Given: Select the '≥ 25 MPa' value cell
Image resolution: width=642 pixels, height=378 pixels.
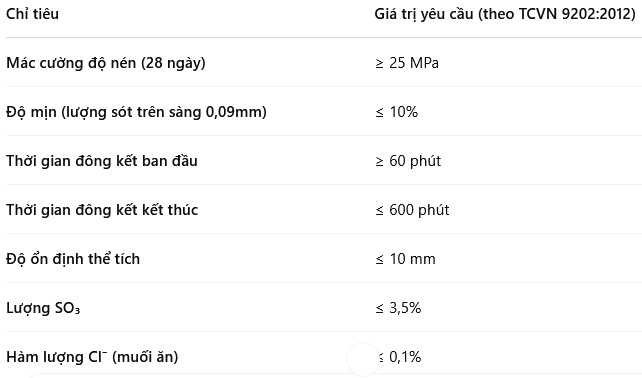Looking at the screenshot, I should tap(407, 63).
